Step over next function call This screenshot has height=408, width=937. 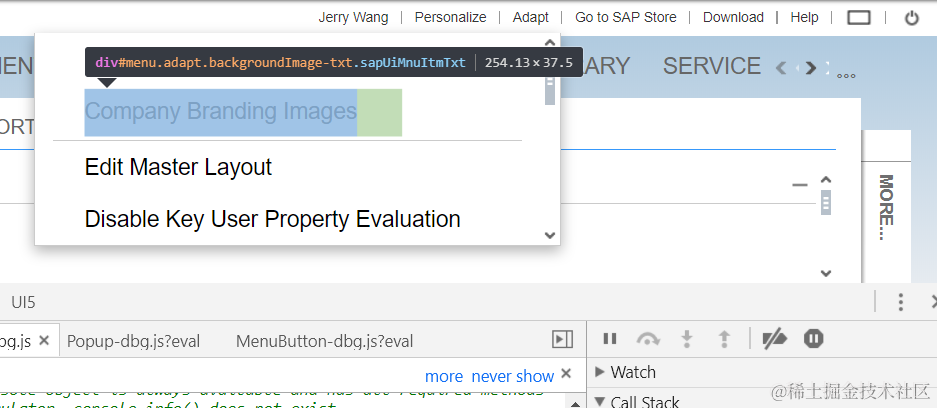[x=648, y=339]
